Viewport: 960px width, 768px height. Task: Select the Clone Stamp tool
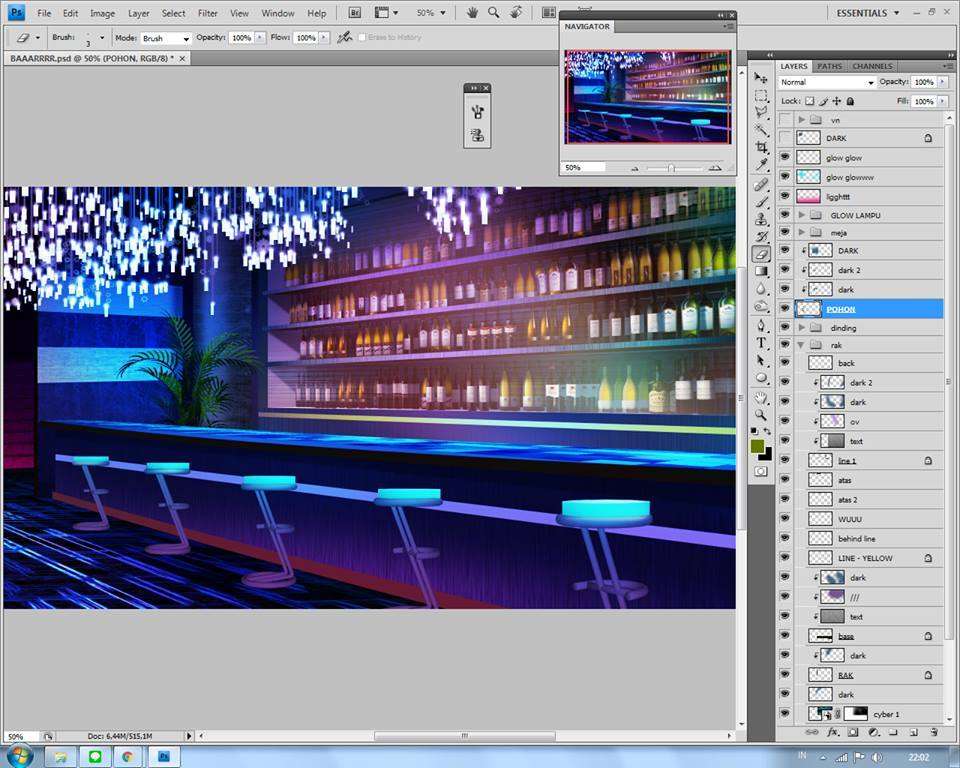pyautogui.click(x=761, y=219)
